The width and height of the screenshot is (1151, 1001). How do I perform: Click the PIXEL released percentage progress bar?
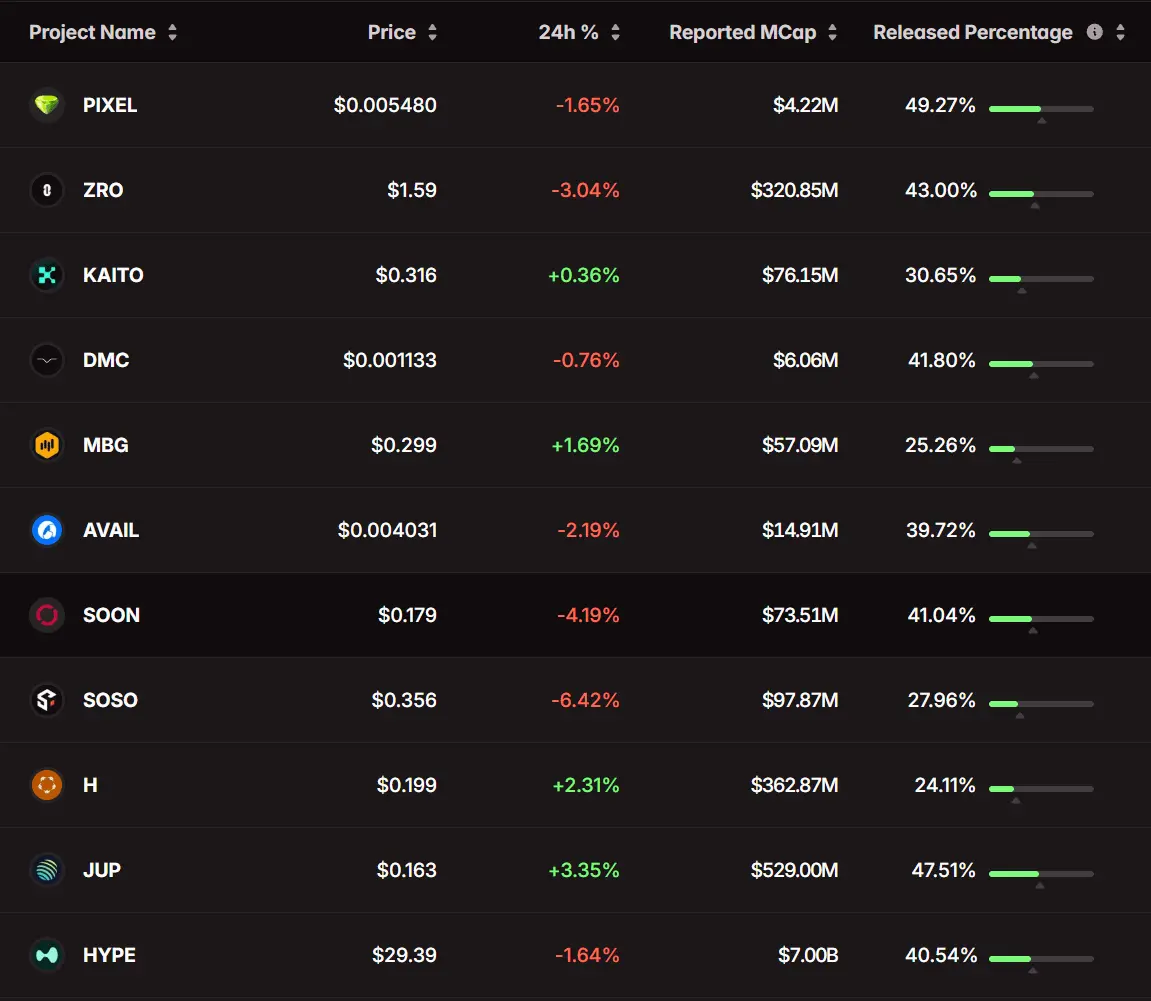click(x=1041, y=108)
